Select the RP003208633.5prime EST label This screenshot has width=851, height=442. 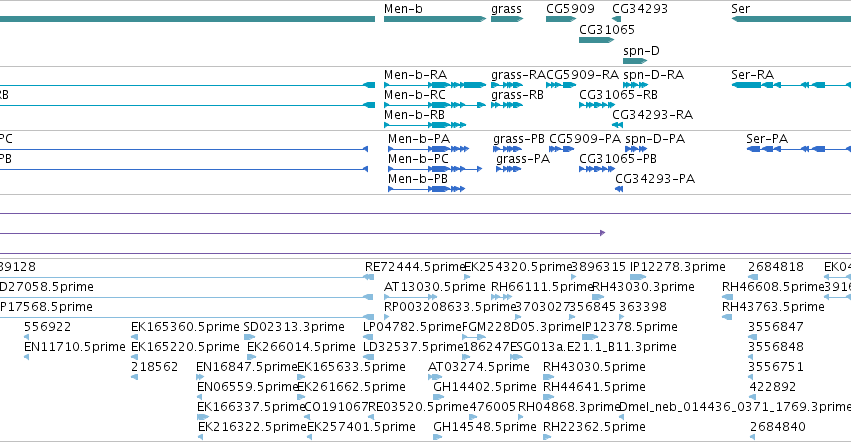coord(449,306)
